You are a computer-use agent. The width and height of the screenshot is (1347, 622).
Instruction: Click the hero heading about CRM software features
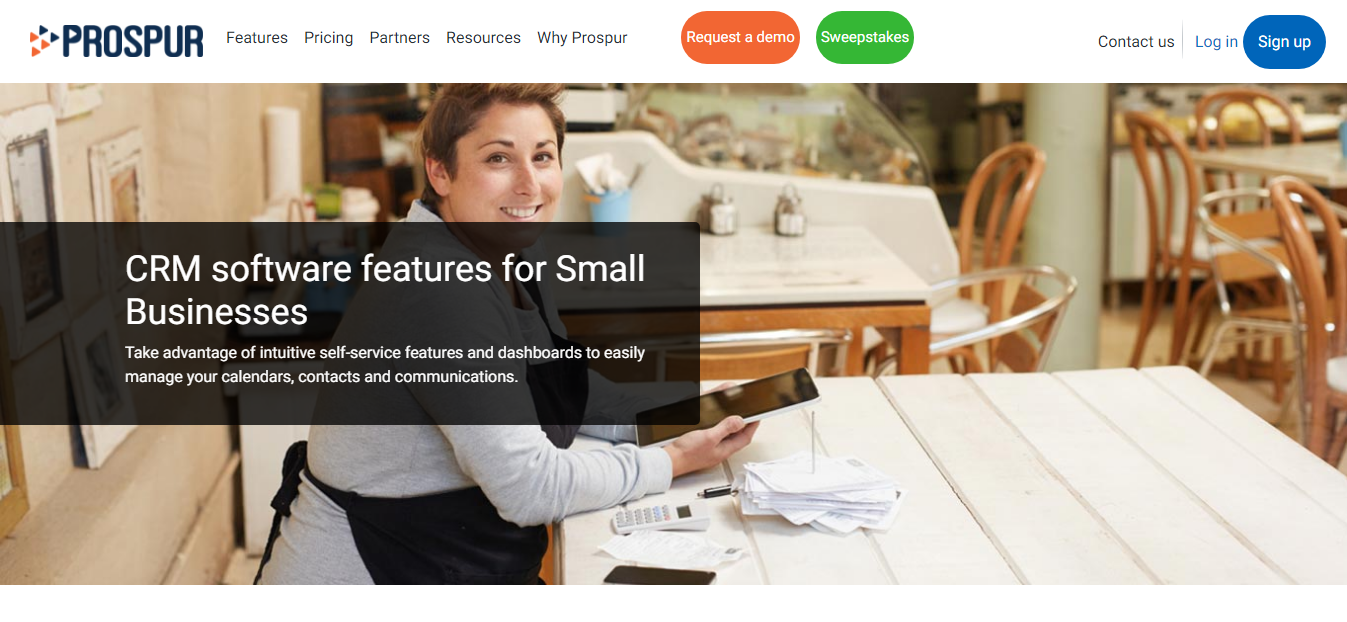click(385, 290)
